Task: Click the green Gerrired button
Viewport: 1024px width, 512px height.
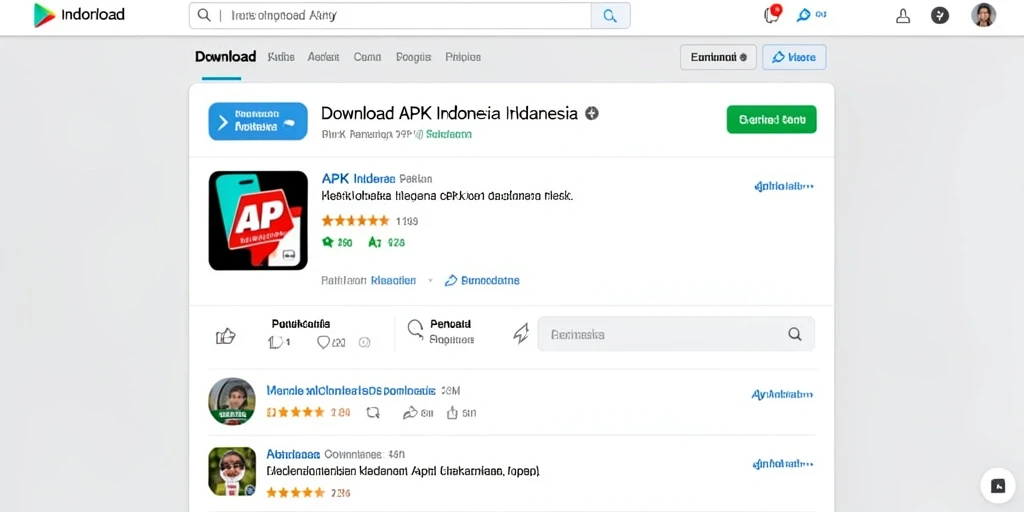Action: [x=771, y=120]
